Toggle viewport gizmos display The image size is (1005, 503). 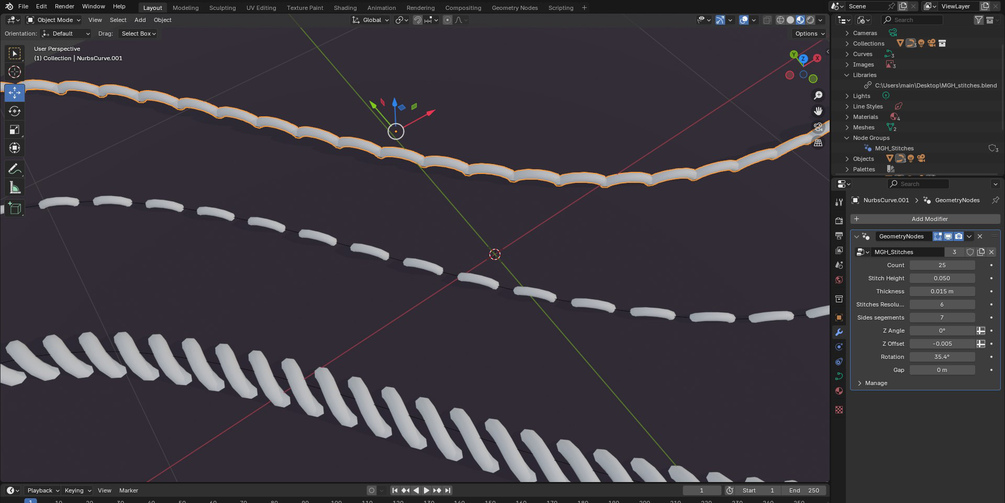(x=720, y=20)
